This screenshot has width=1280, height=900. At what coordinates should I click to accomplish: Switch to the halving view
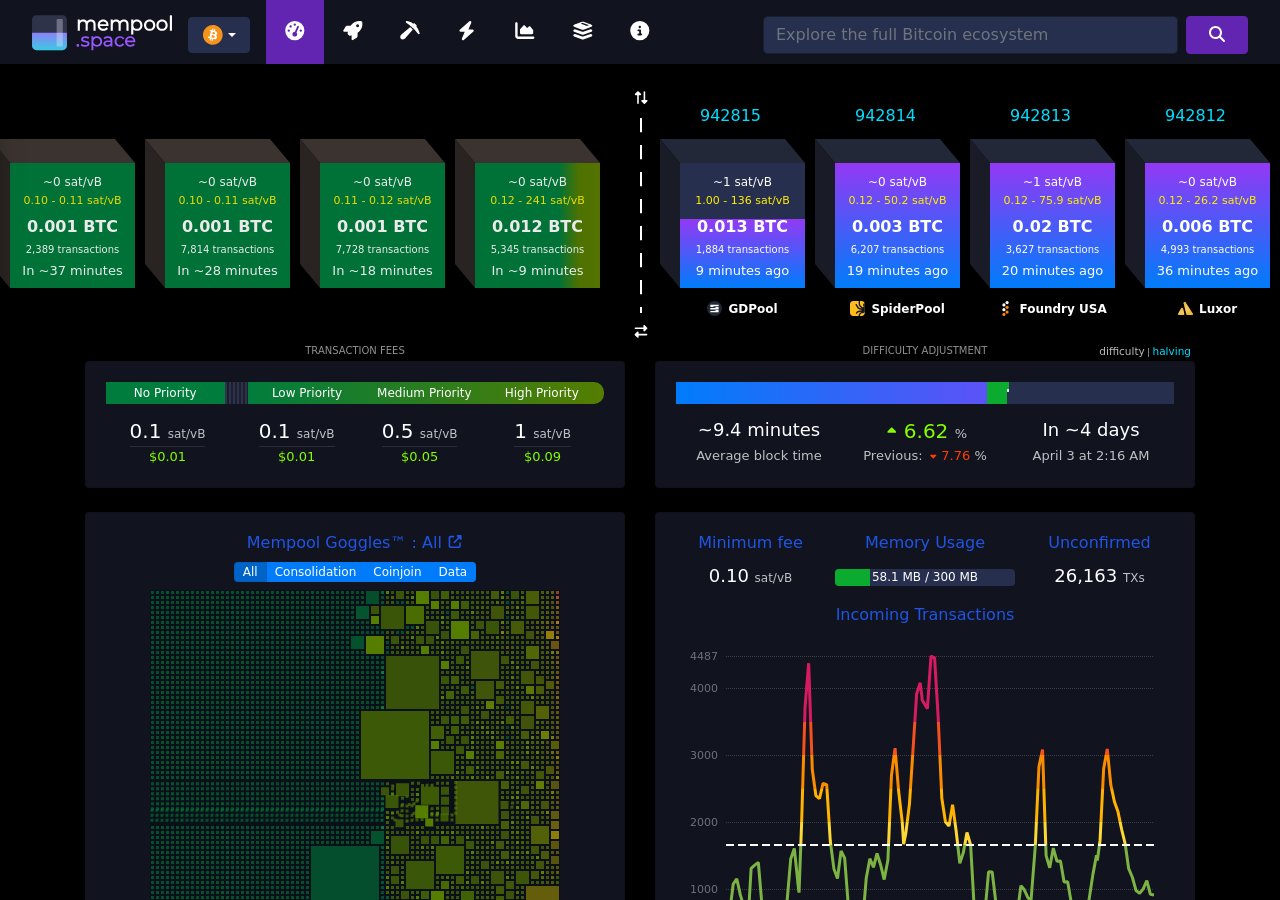coord(1171,351)
